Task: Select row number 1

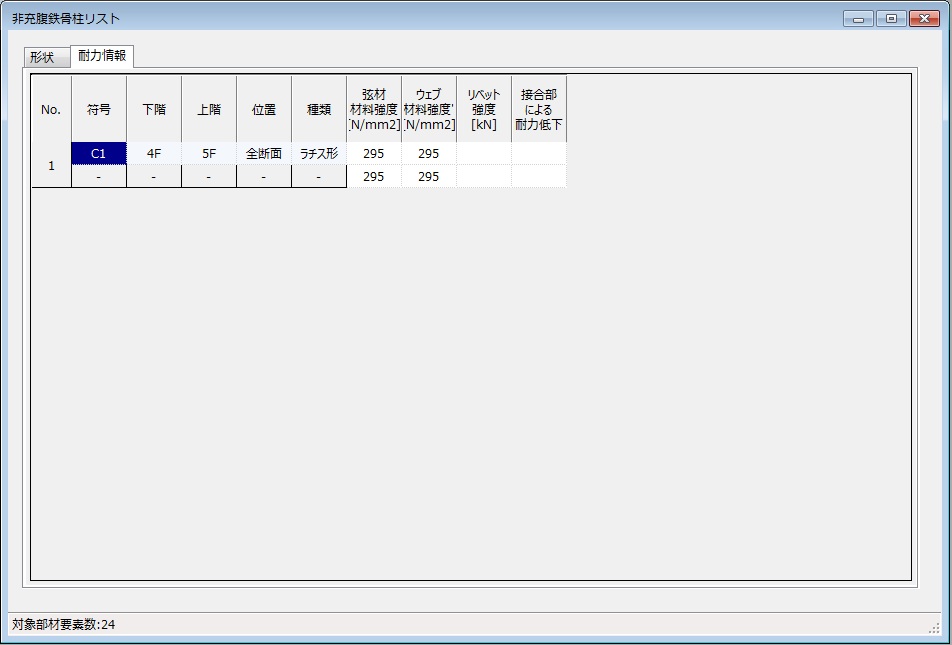Action: [x=51, y=165]
